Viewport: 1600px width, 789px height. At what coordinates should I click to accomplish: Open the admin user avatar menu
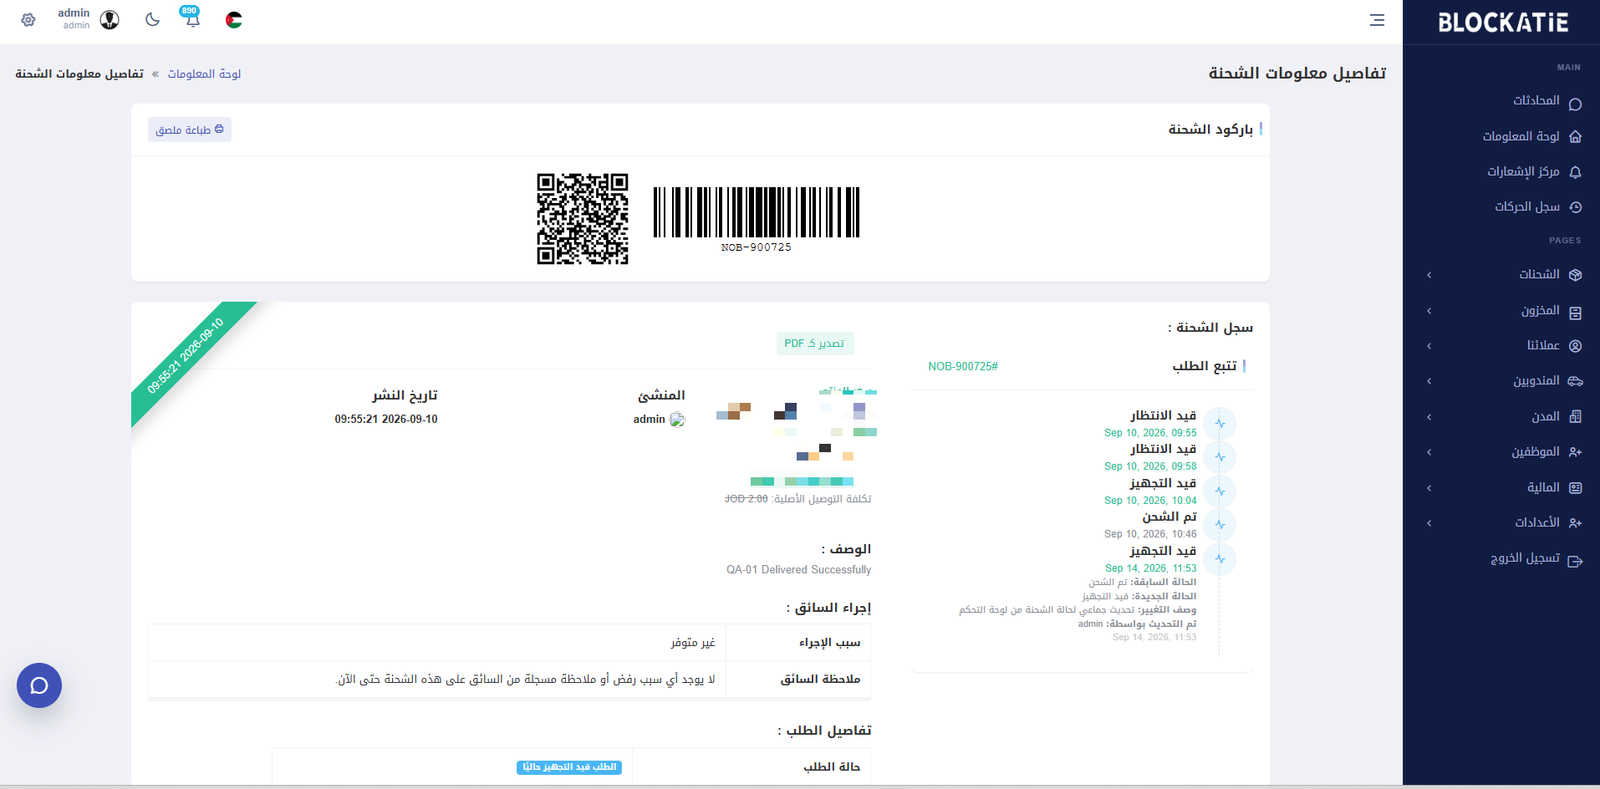pos(110,20)
